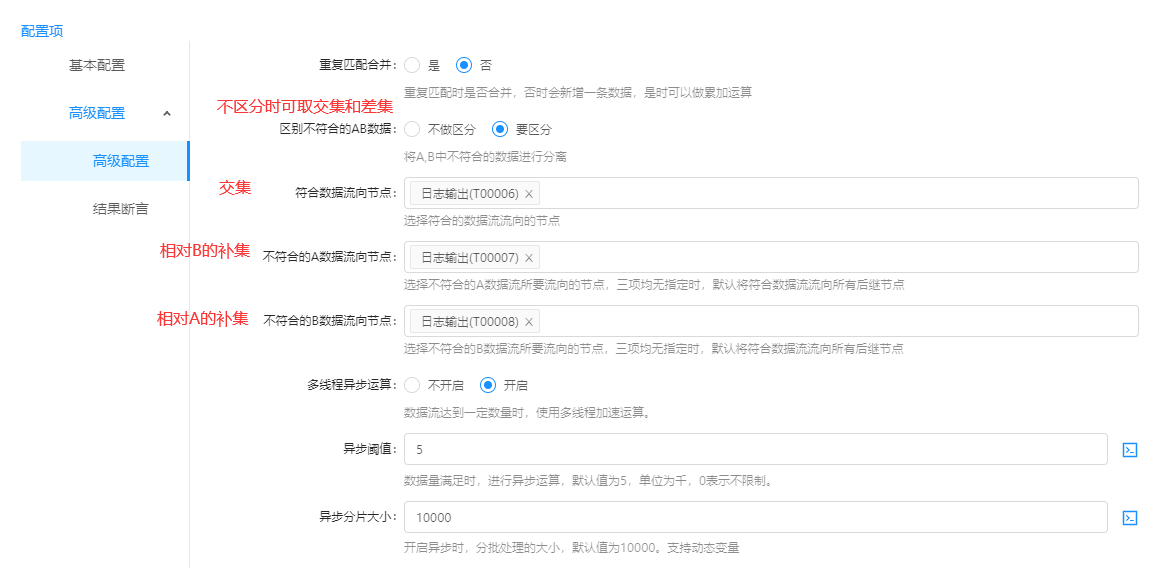The image size is (1161, 568).
Task: Remove the 日志输出(T00008) tag
Action: [x=529, y=322]
